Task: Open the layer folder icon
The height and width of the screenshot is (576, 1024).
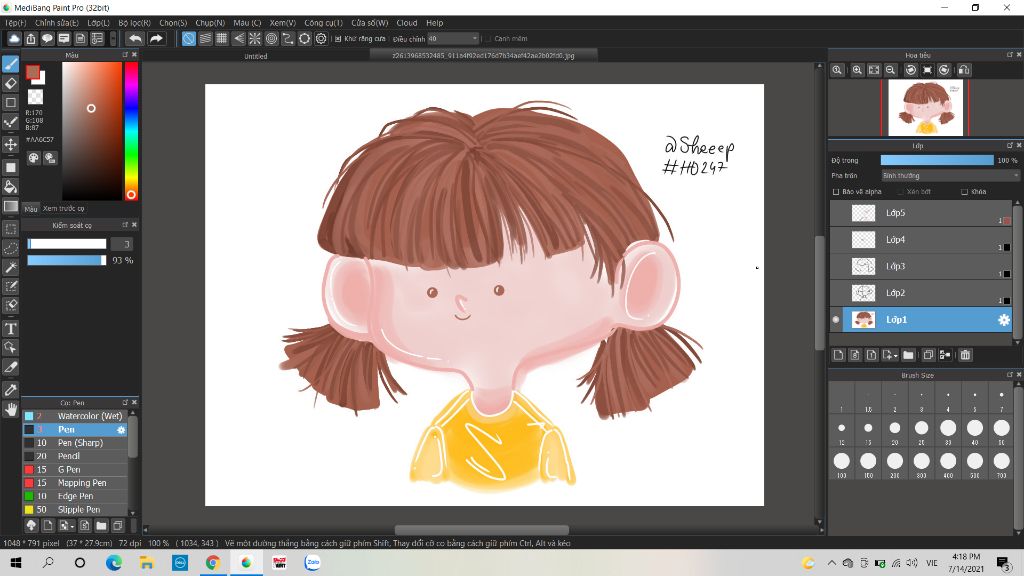Action: (908, 355)
